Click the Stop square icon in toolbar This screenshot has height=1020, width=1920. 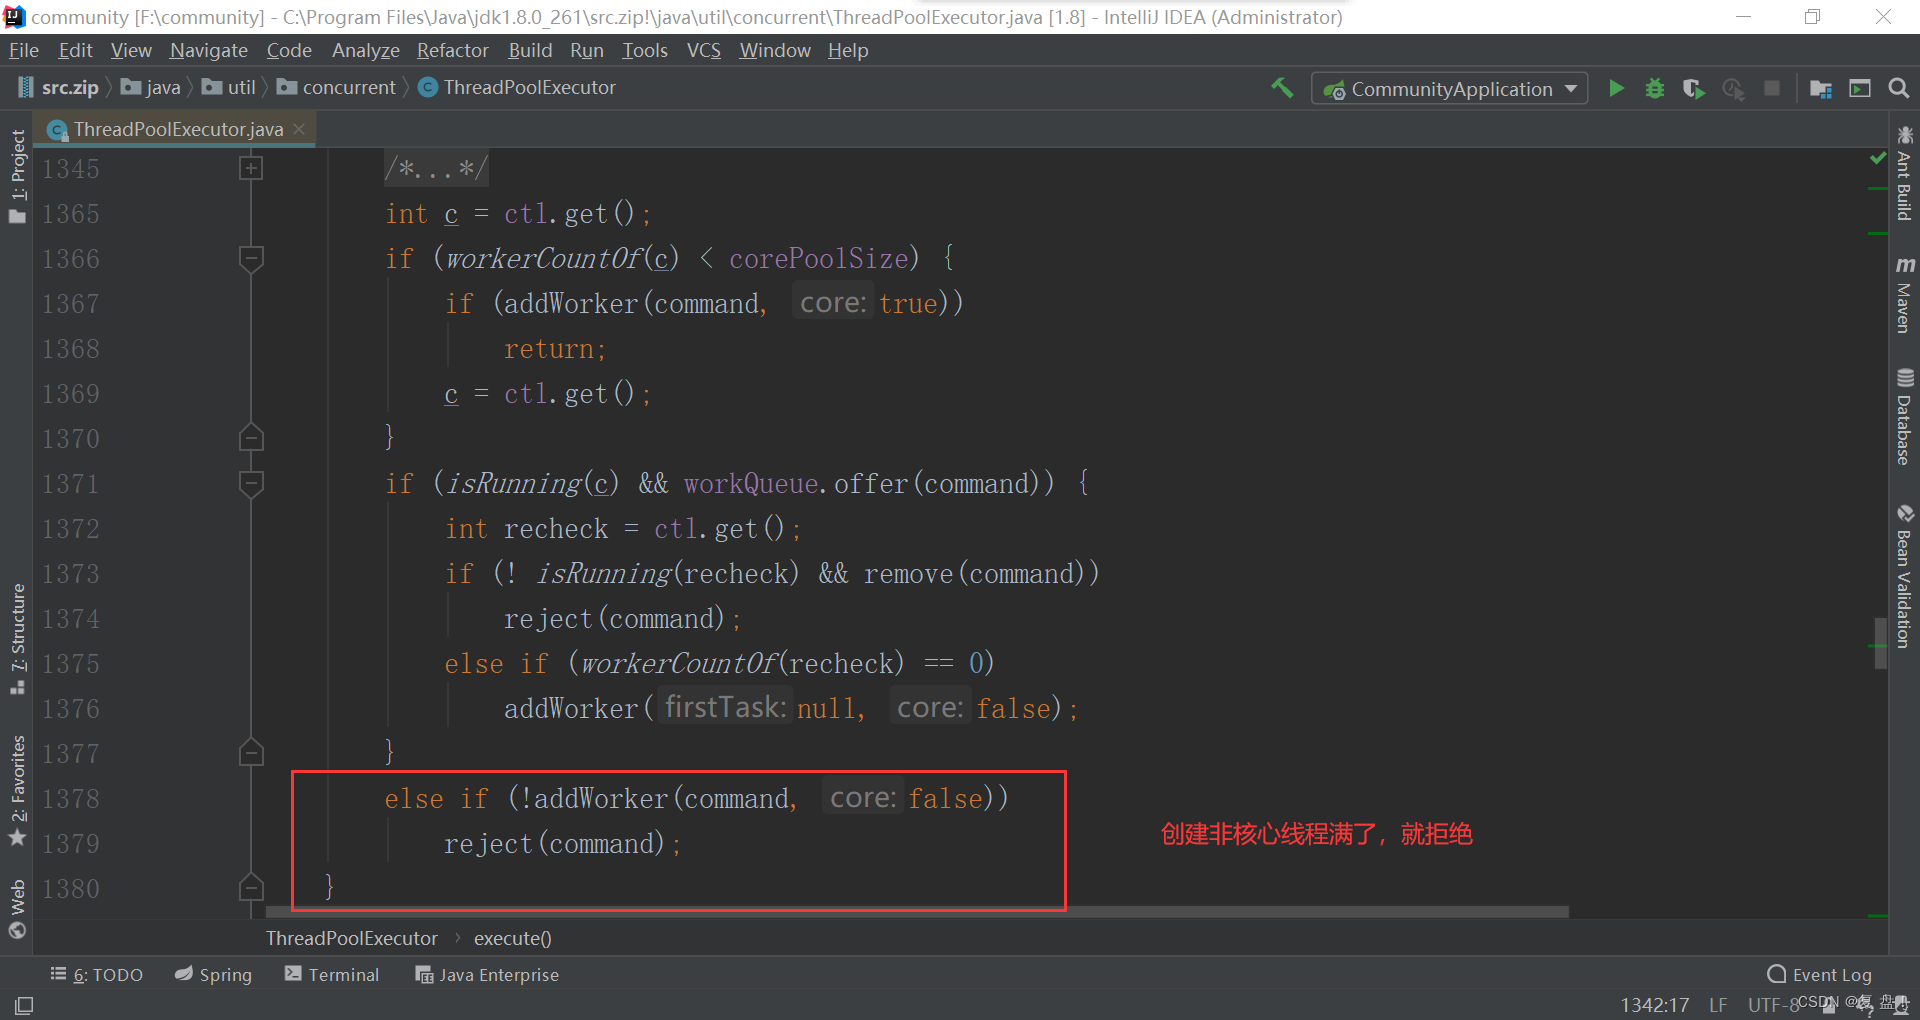pyautogui.click(x=1772, y=88)
